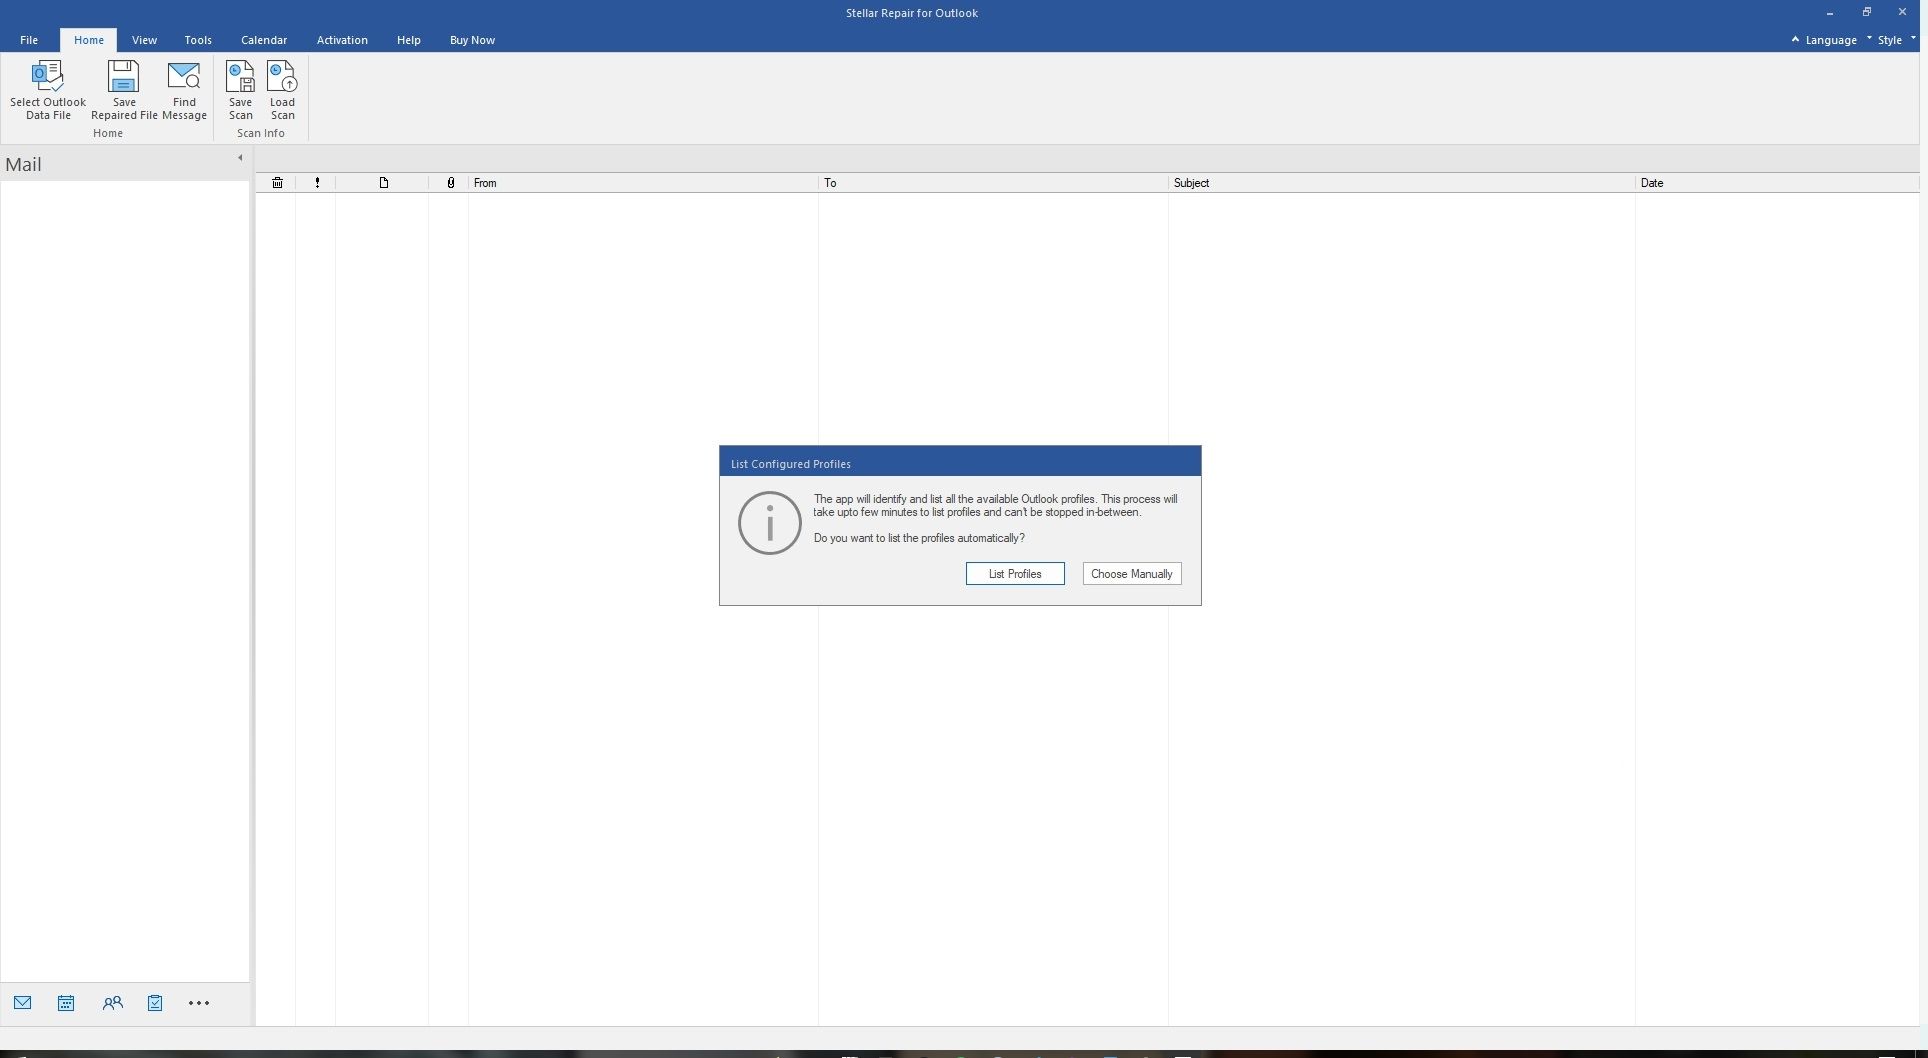Open the Calendar ribbon tab
Viewport: 1928px width, 1058px height.
tap(264, 40)
